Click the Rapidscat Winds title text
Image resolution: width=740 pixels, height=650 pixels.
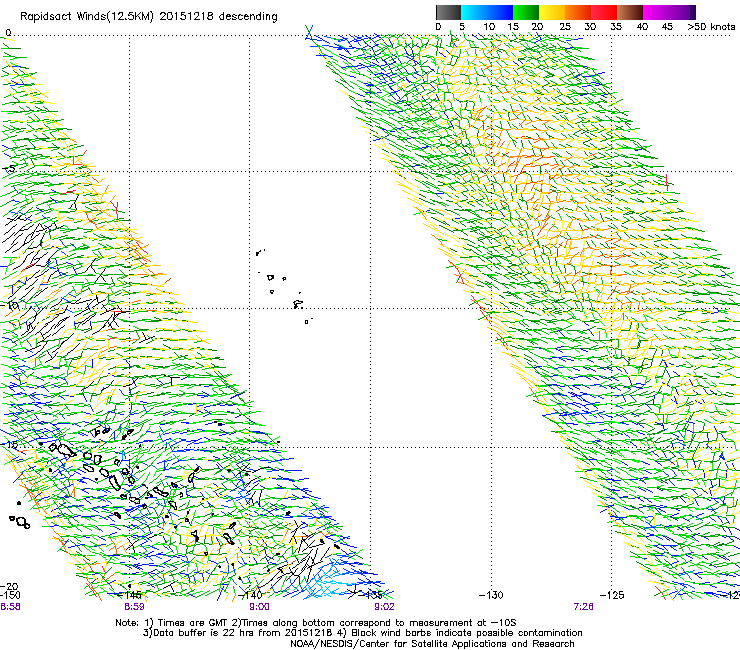149,17
